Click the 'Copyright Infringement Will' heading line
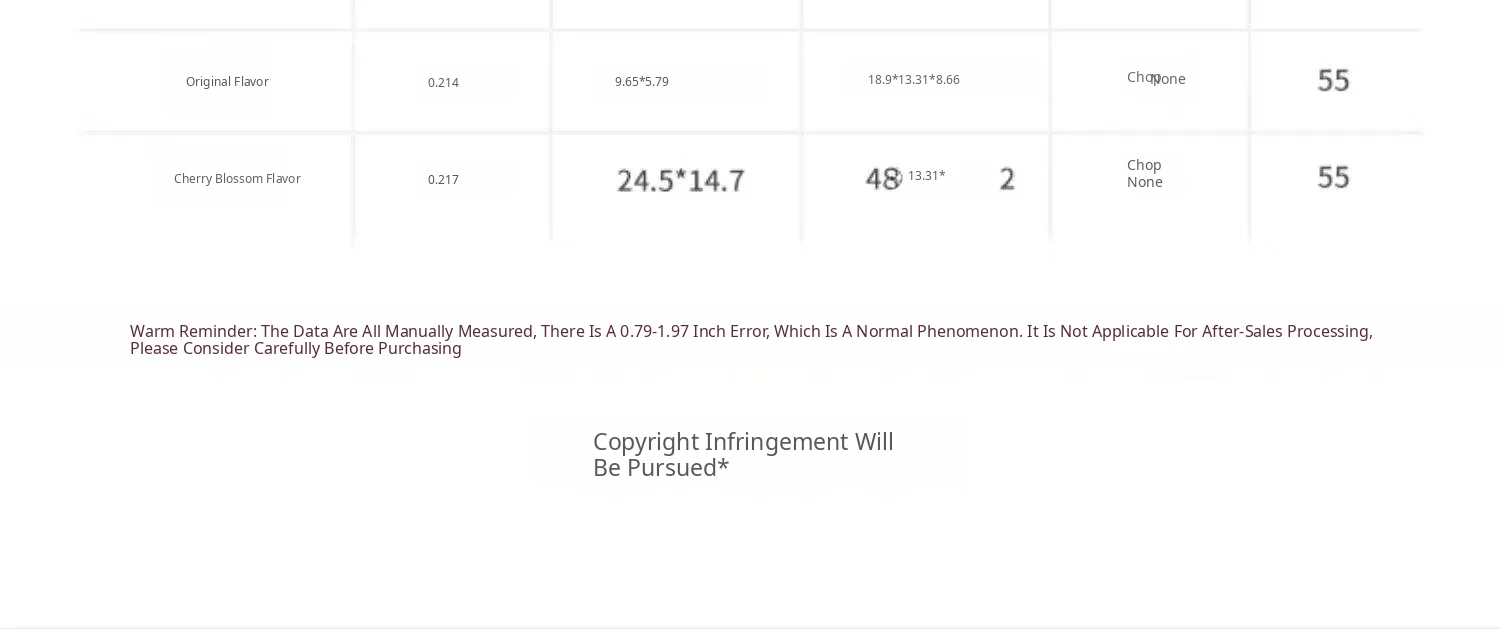The image size is (1500, 629). pyautogui.click(x=743, y=442)
